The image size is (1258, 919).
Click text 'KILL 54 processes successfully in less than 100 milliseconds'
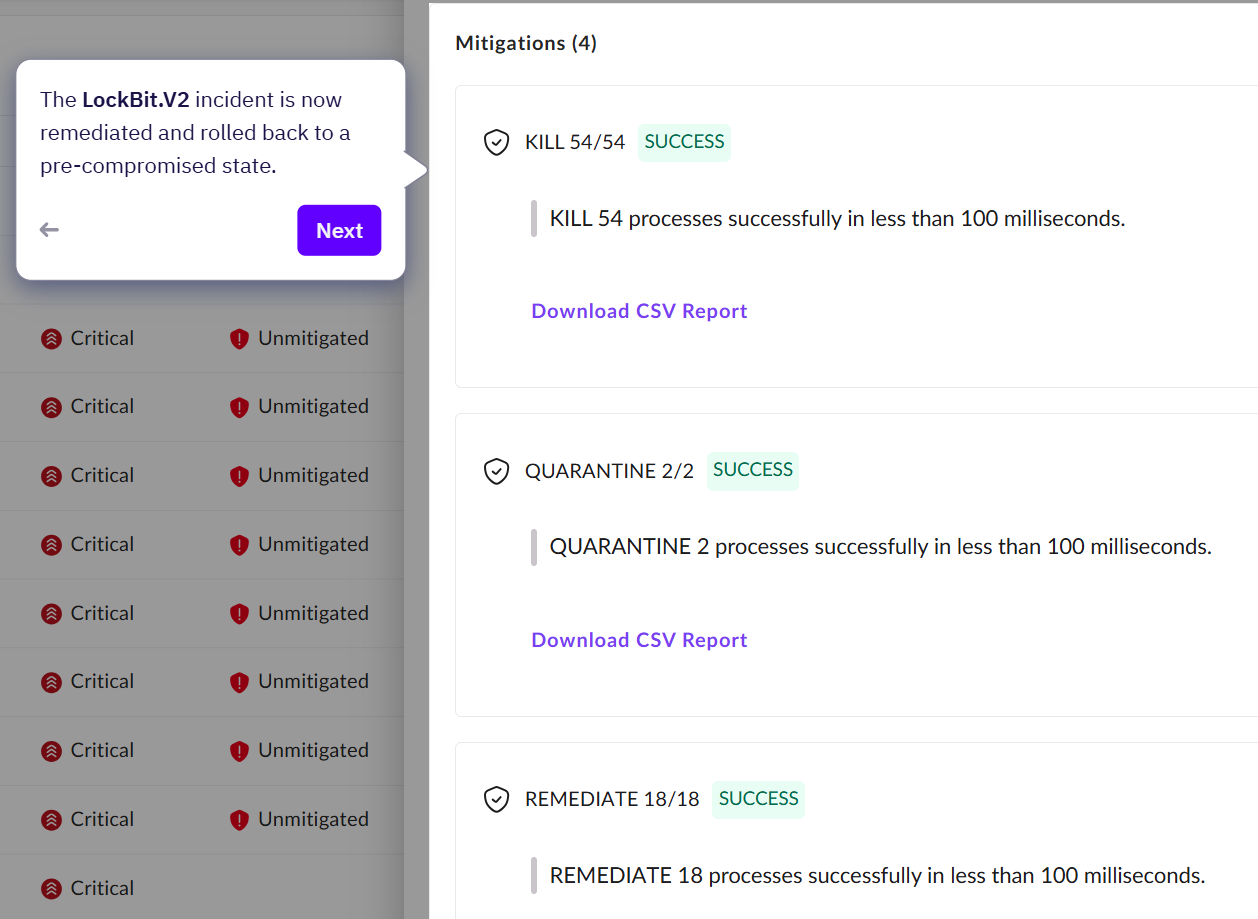click(838, 218)
